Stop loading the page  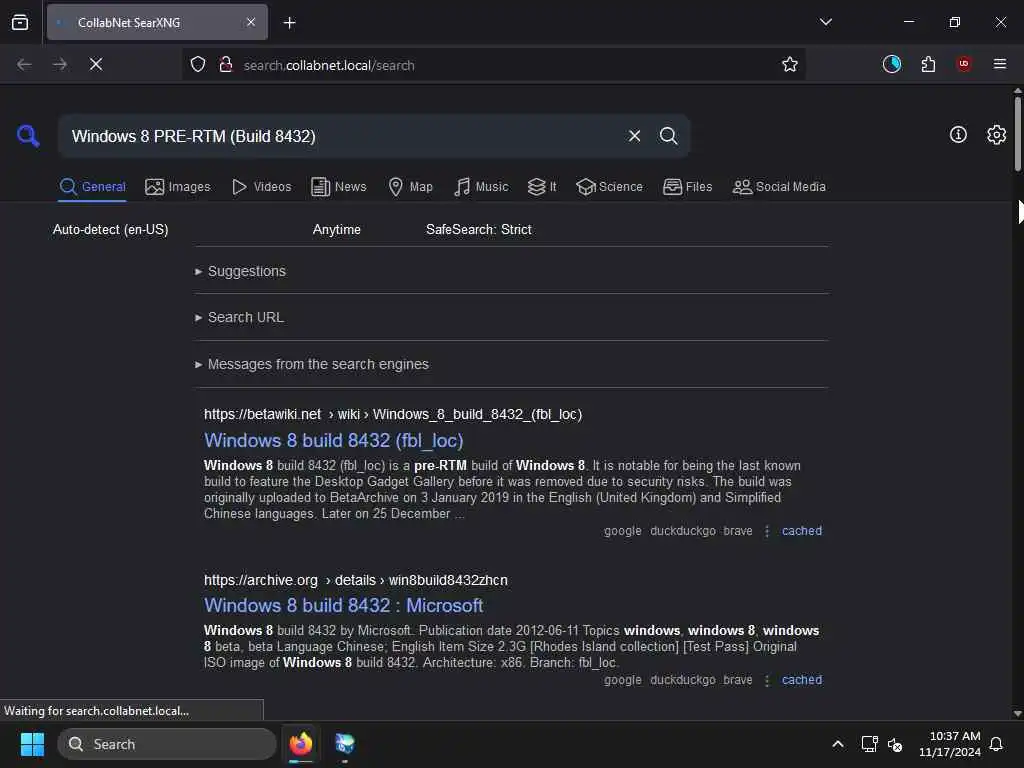[x=96, y=64]
